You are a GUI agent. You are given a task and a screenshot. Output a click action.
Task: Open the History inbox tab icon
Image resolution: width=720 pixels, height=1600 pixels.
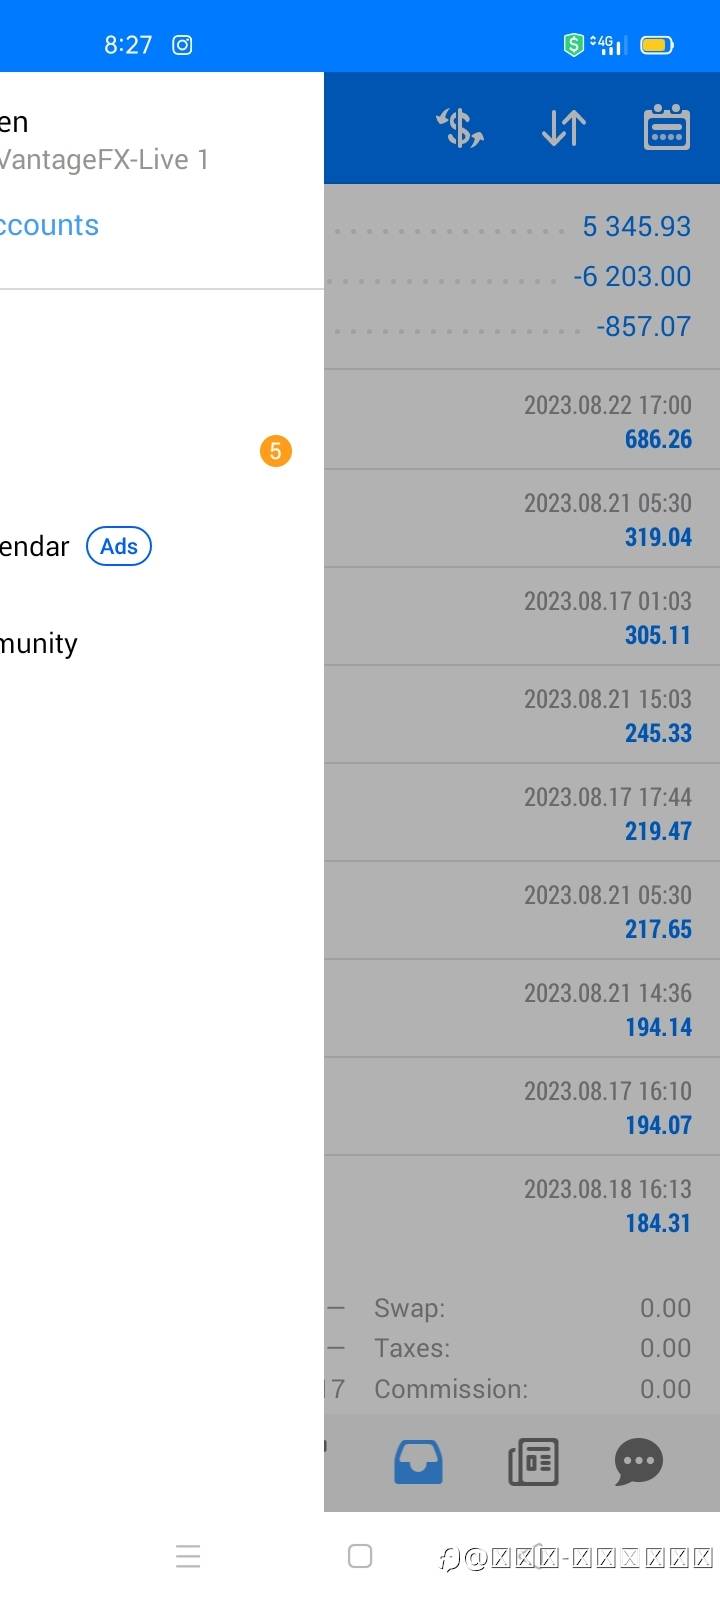(418, 1462)
